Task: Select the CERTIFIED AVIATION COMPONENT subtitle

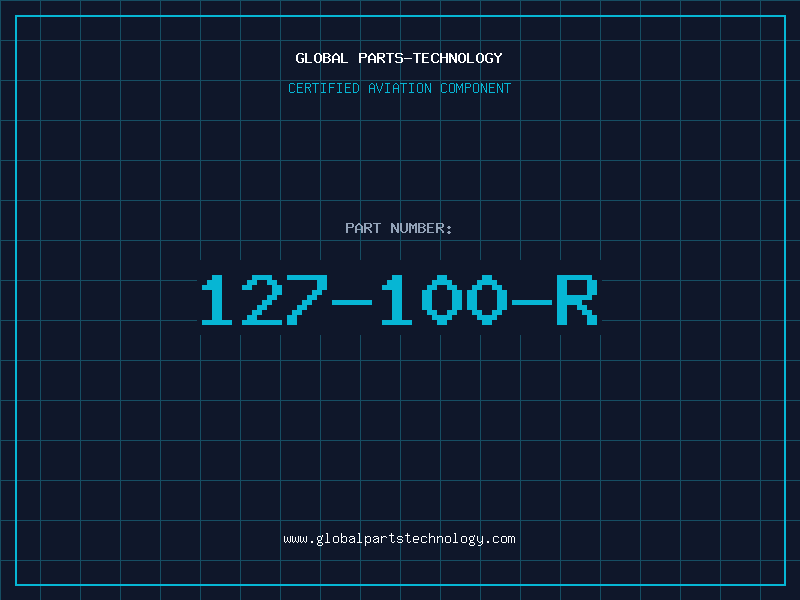Action: (399, 88)
